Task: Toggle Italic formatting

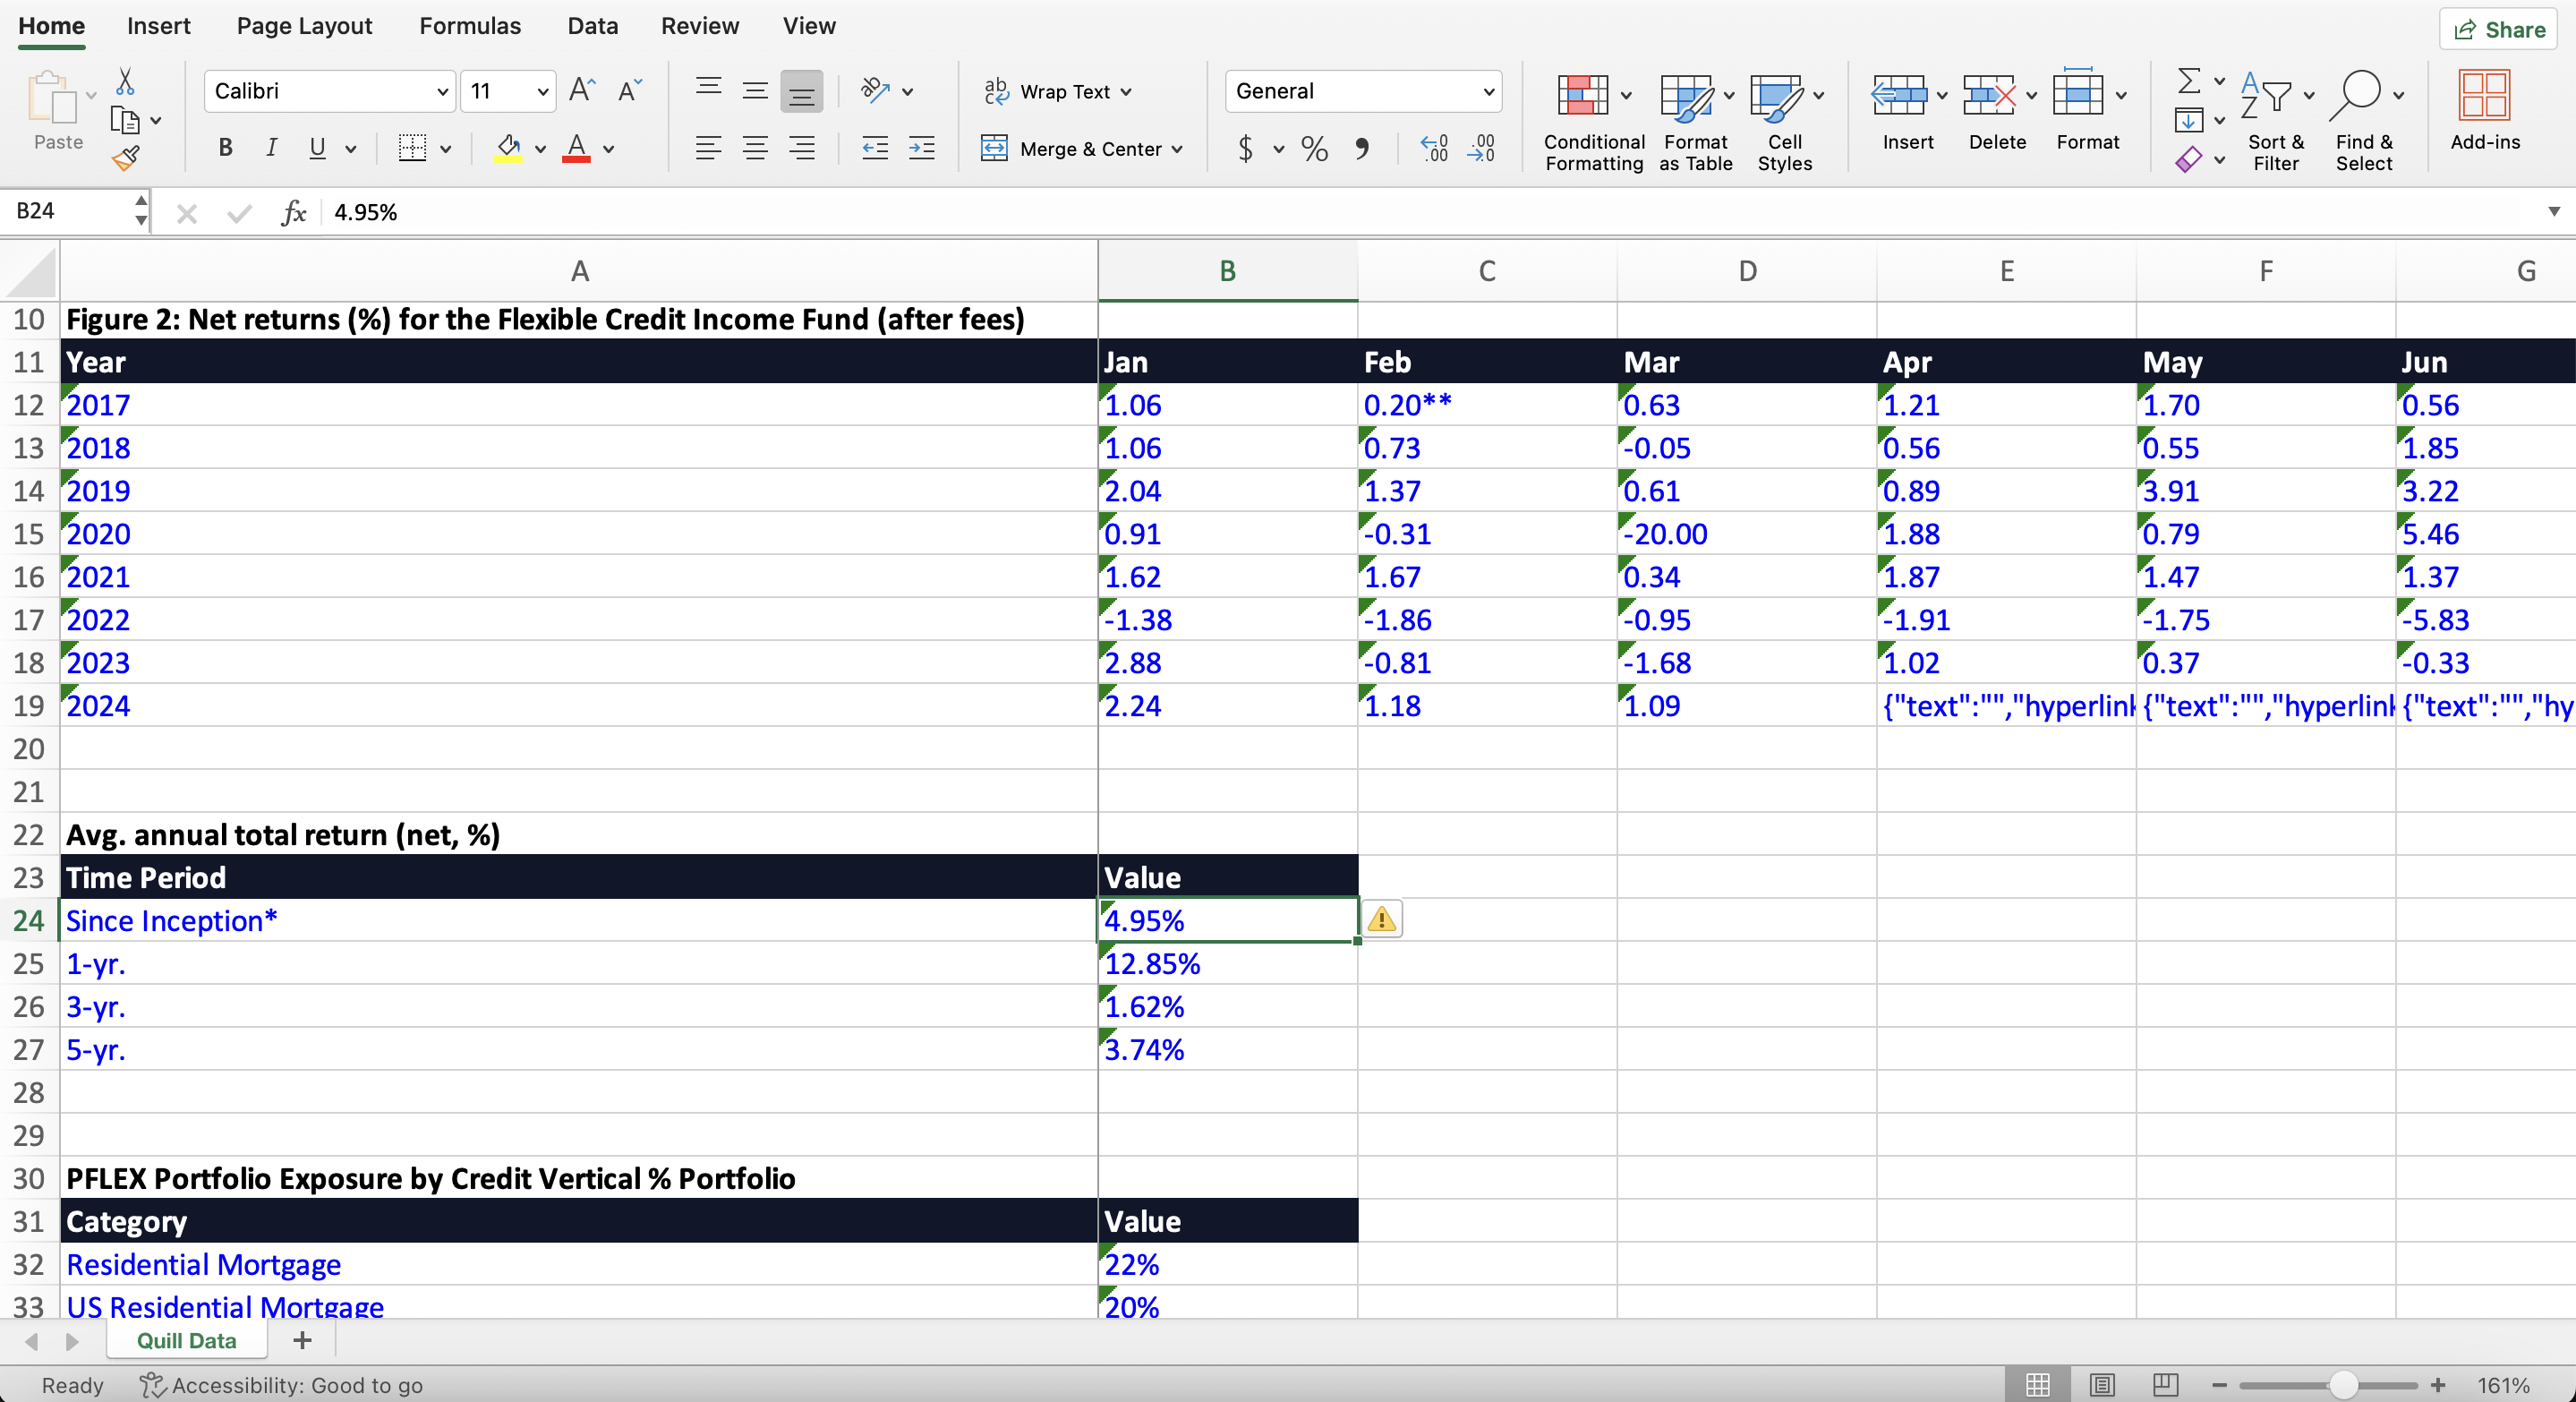Action: (x=271, y=148)
